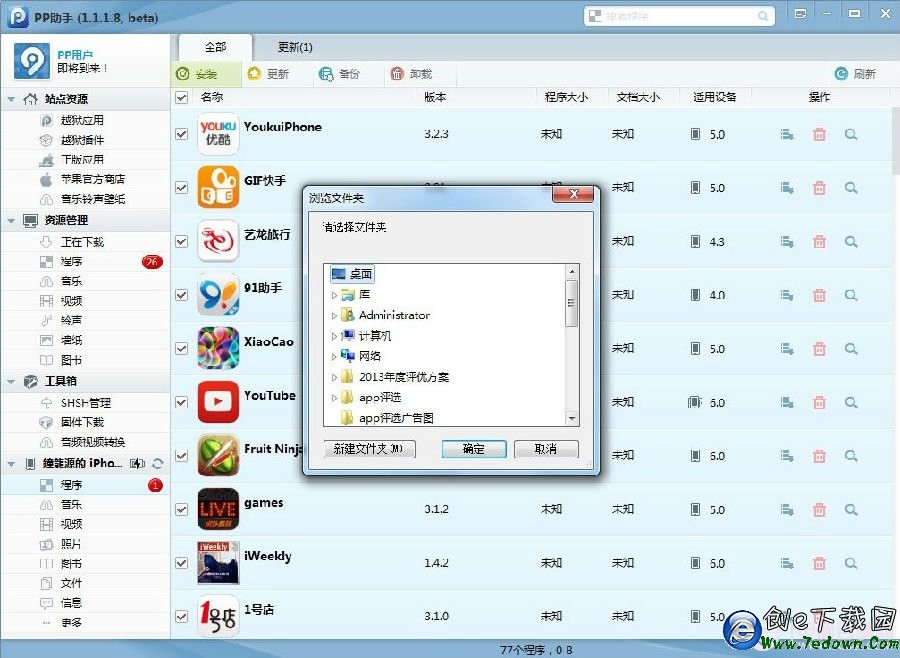Click the search icon in search box

(x=762, y=16)
